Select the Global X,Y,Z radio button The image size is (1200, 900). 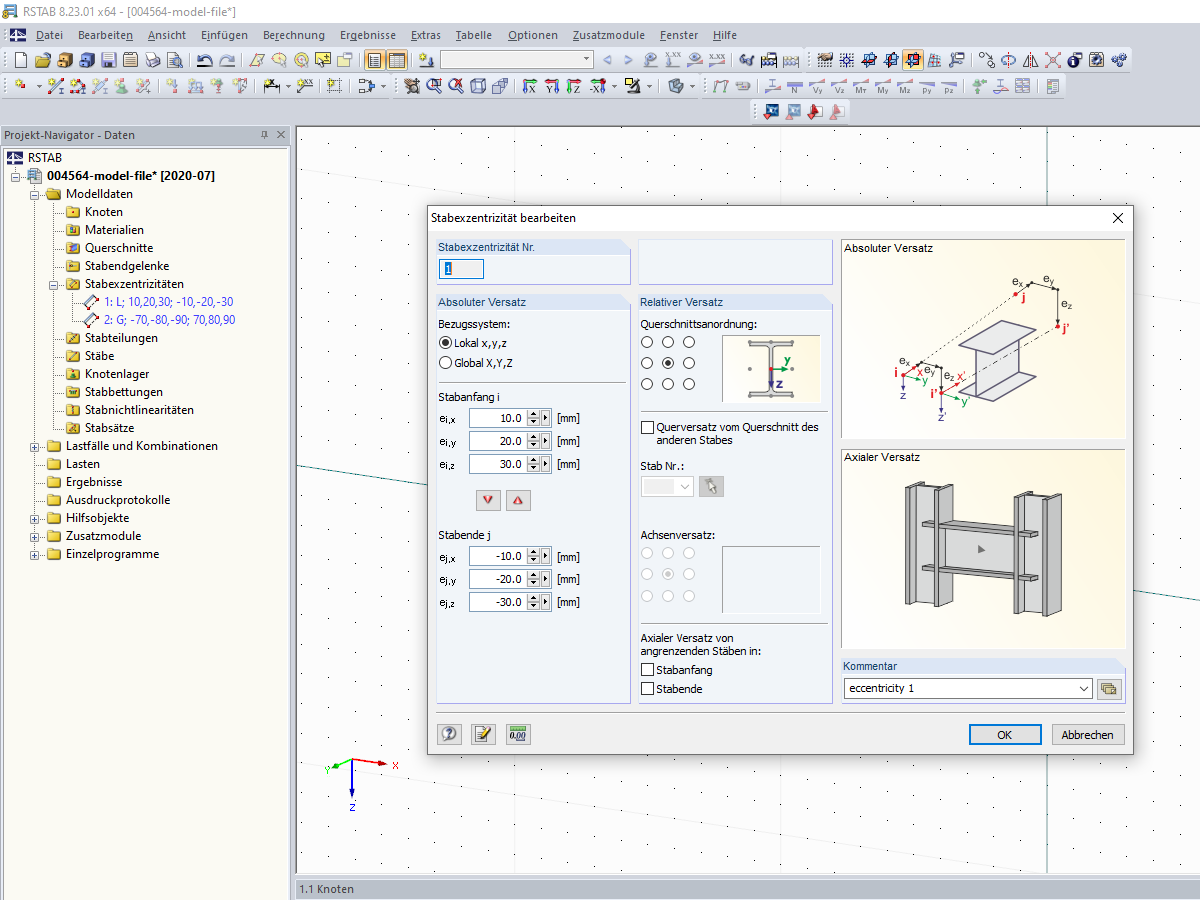[x=446, y=363]
